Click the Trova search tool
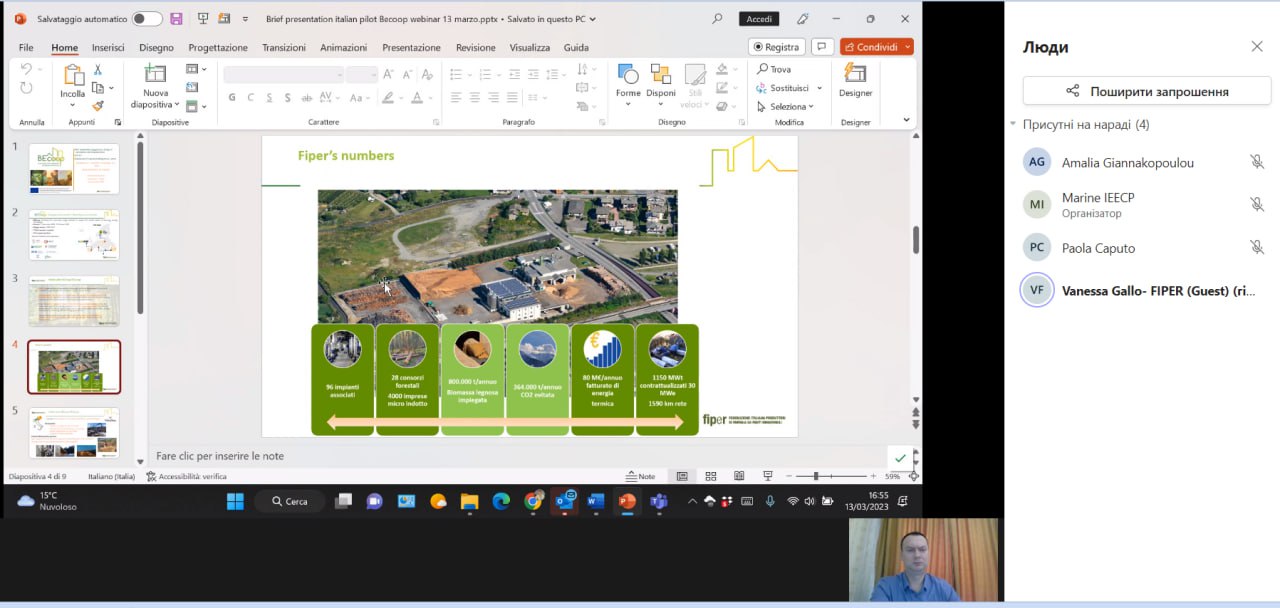1280x608 pixels. pos(774,69)
